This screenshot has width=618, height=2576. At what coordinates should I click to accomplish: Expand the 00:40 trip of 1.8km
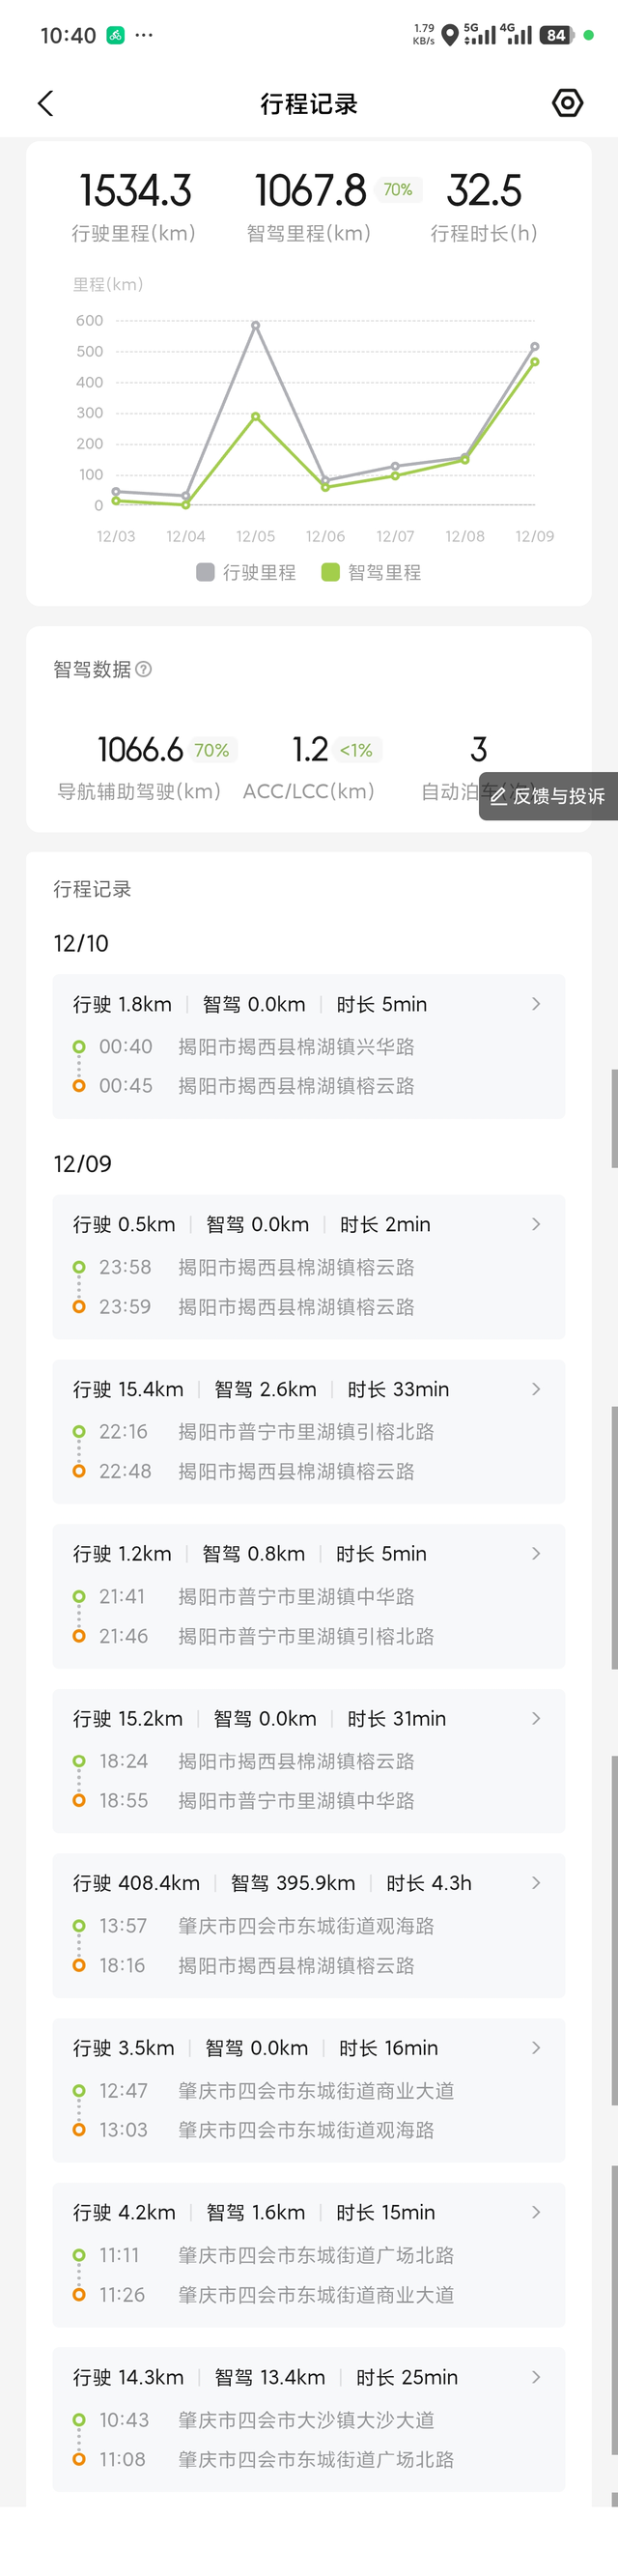pos(536,1004)
